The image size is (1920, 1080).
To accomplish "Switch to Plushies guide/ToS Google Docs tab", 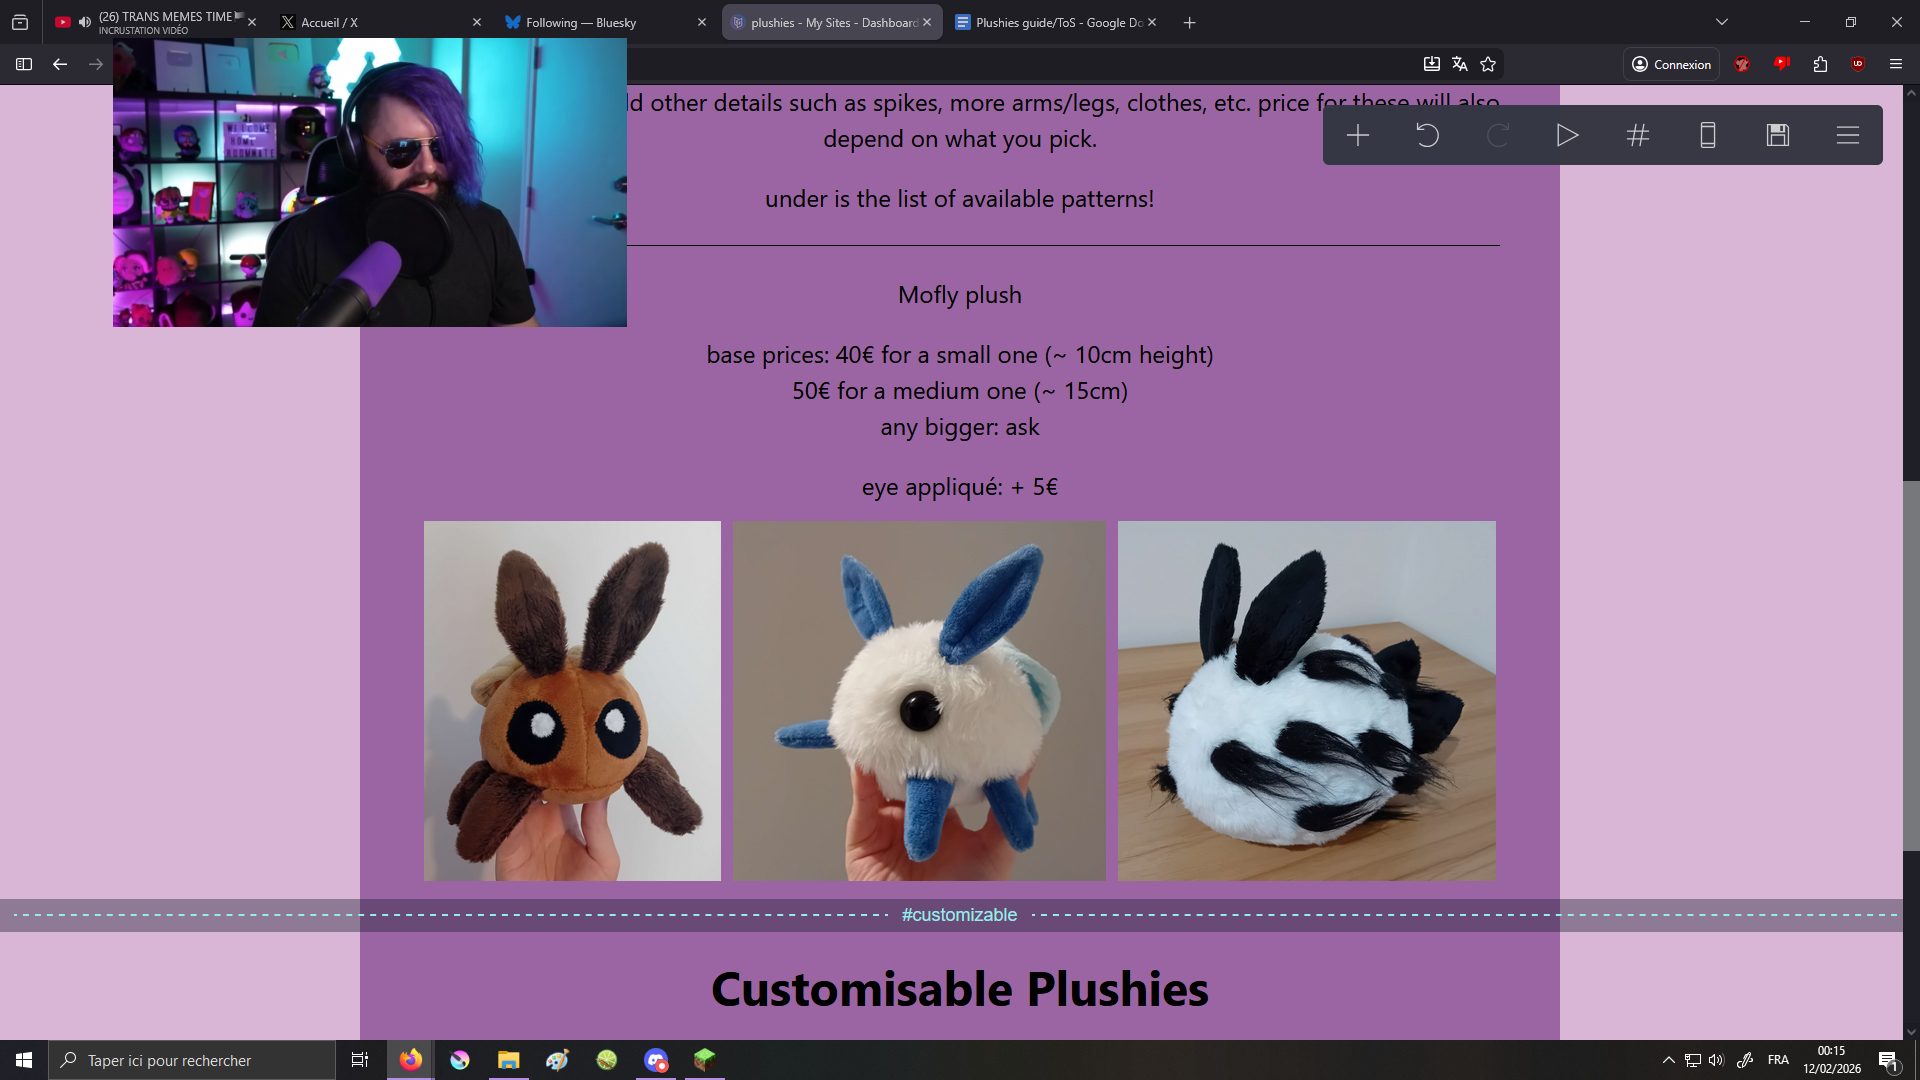I will (1050, 22).
